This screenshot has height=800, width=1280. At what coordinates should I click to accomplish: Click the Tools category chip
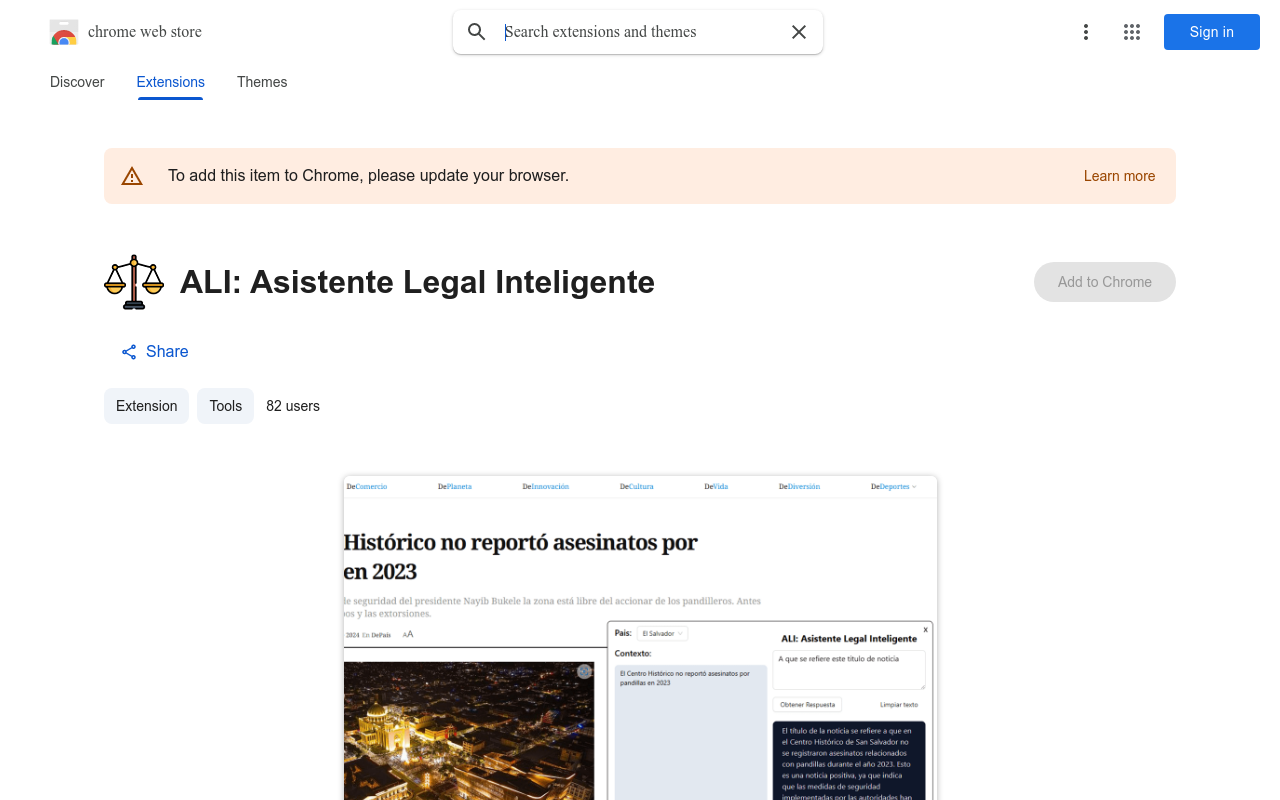[x=226, y=406]
